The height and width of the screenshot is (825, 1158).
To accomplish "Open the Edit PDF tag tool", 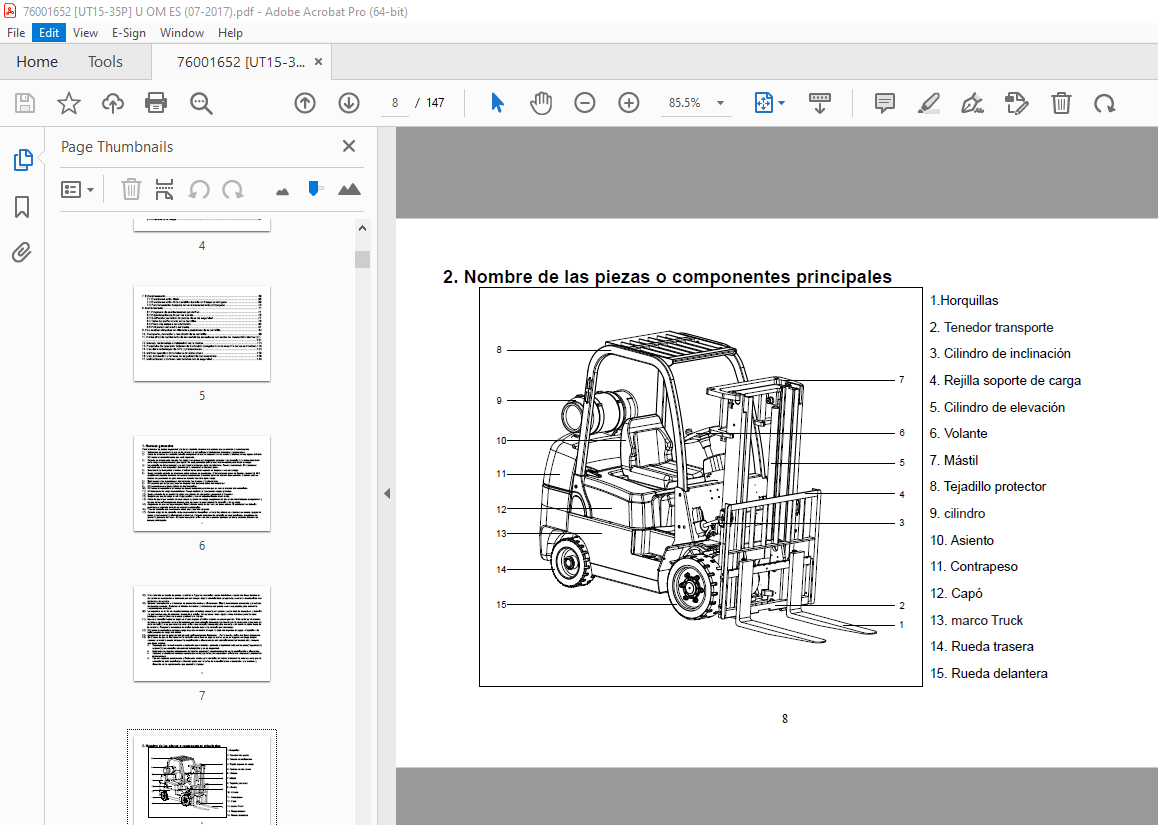I will (1016, 103).
